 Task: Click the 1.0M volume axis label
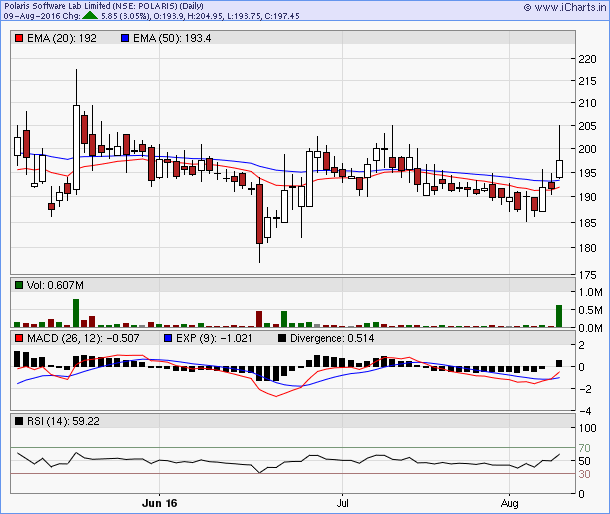click(591, 292)
